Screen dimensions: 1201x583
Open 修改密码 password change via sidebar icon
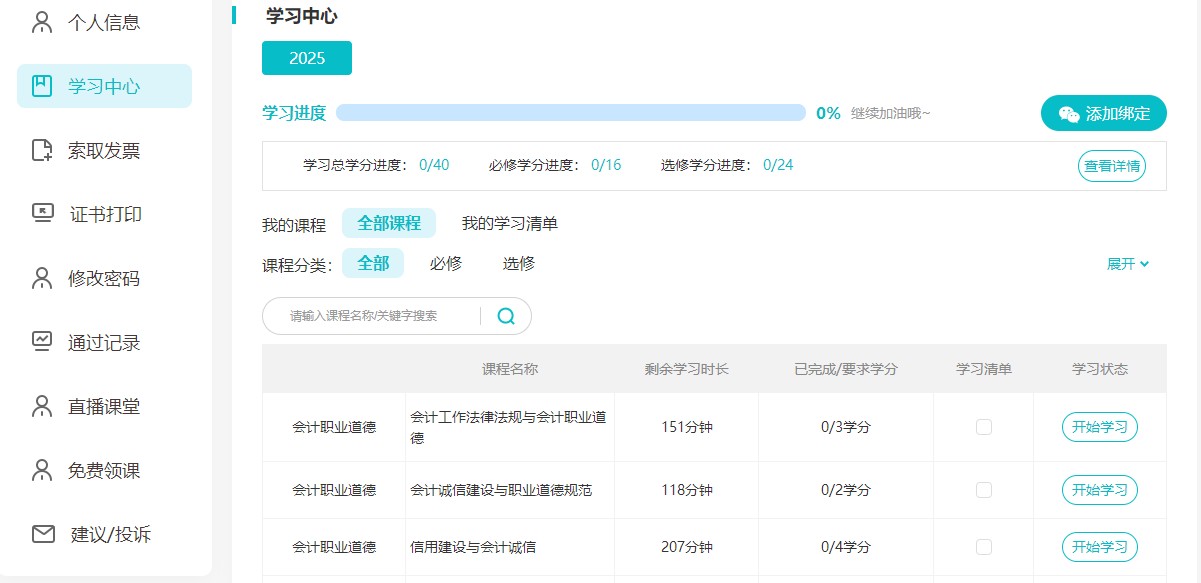41,278
